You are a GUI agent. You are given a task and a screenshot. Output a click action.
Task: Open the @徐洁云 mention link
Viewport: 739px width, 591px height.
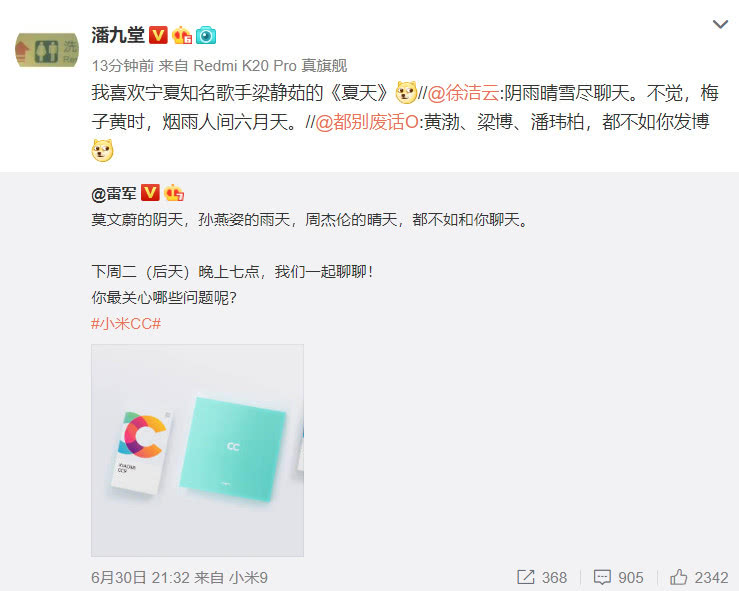point(463,93)
